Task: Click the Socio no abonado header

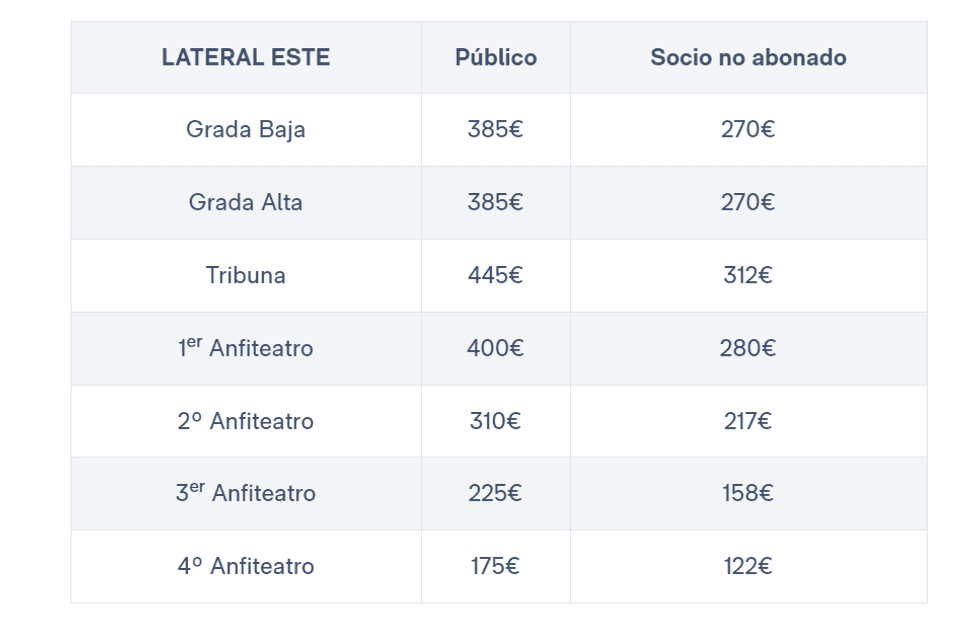Action: [748, 58]
